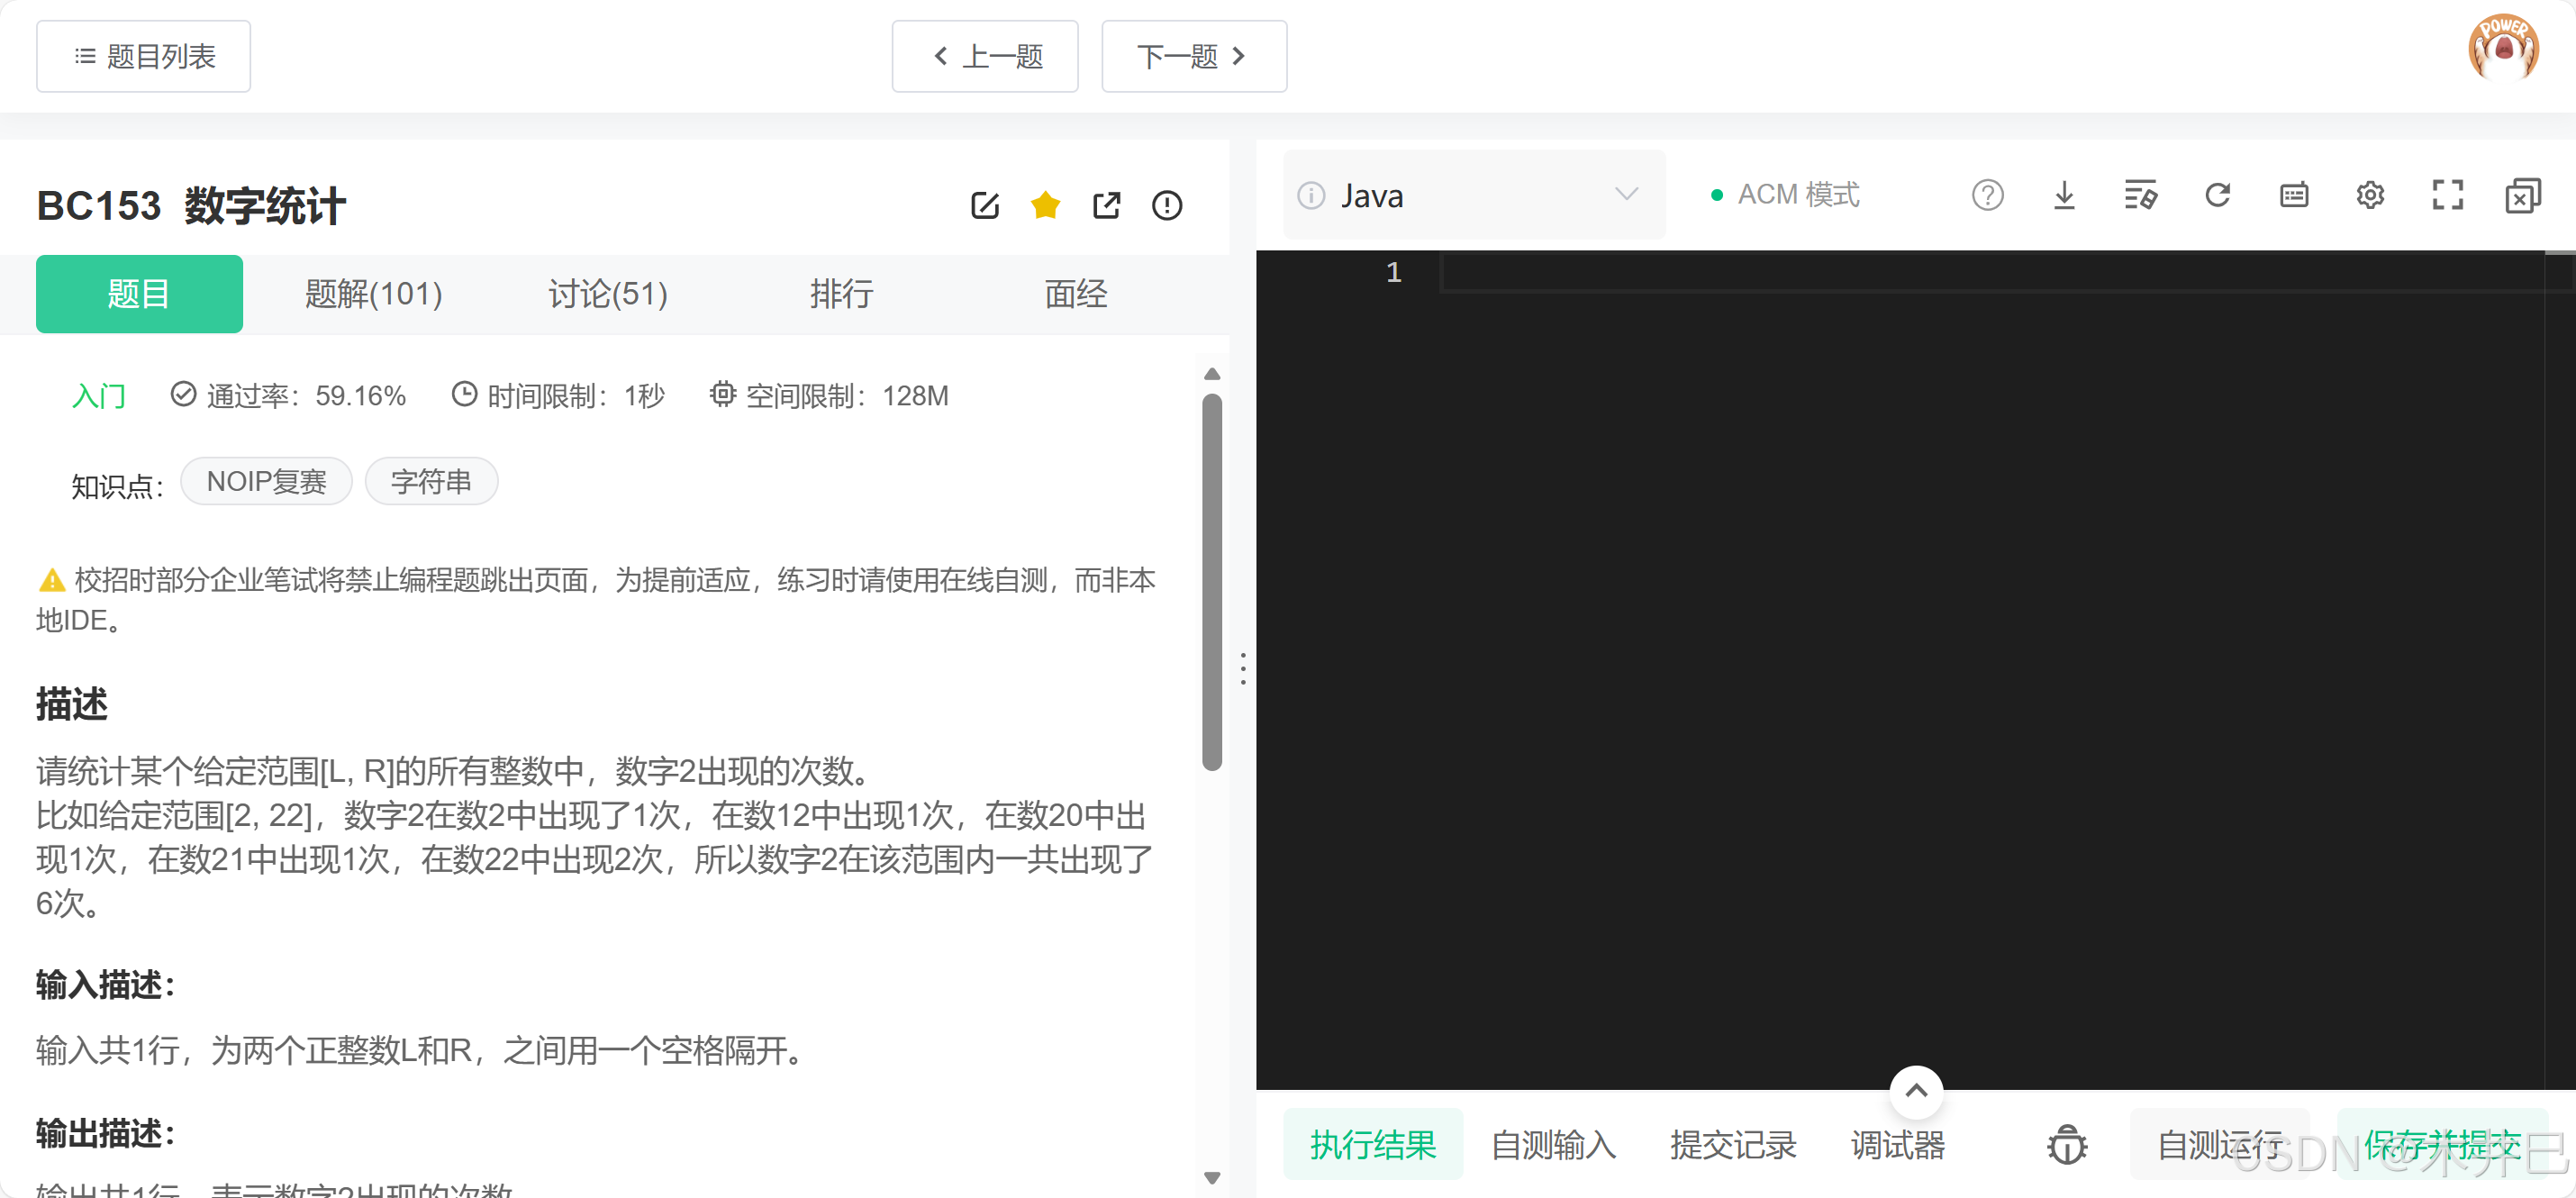This screenshot has width=2576, height=1198.
Task: Click the edit note icon beside title
Action: [984, 205]
